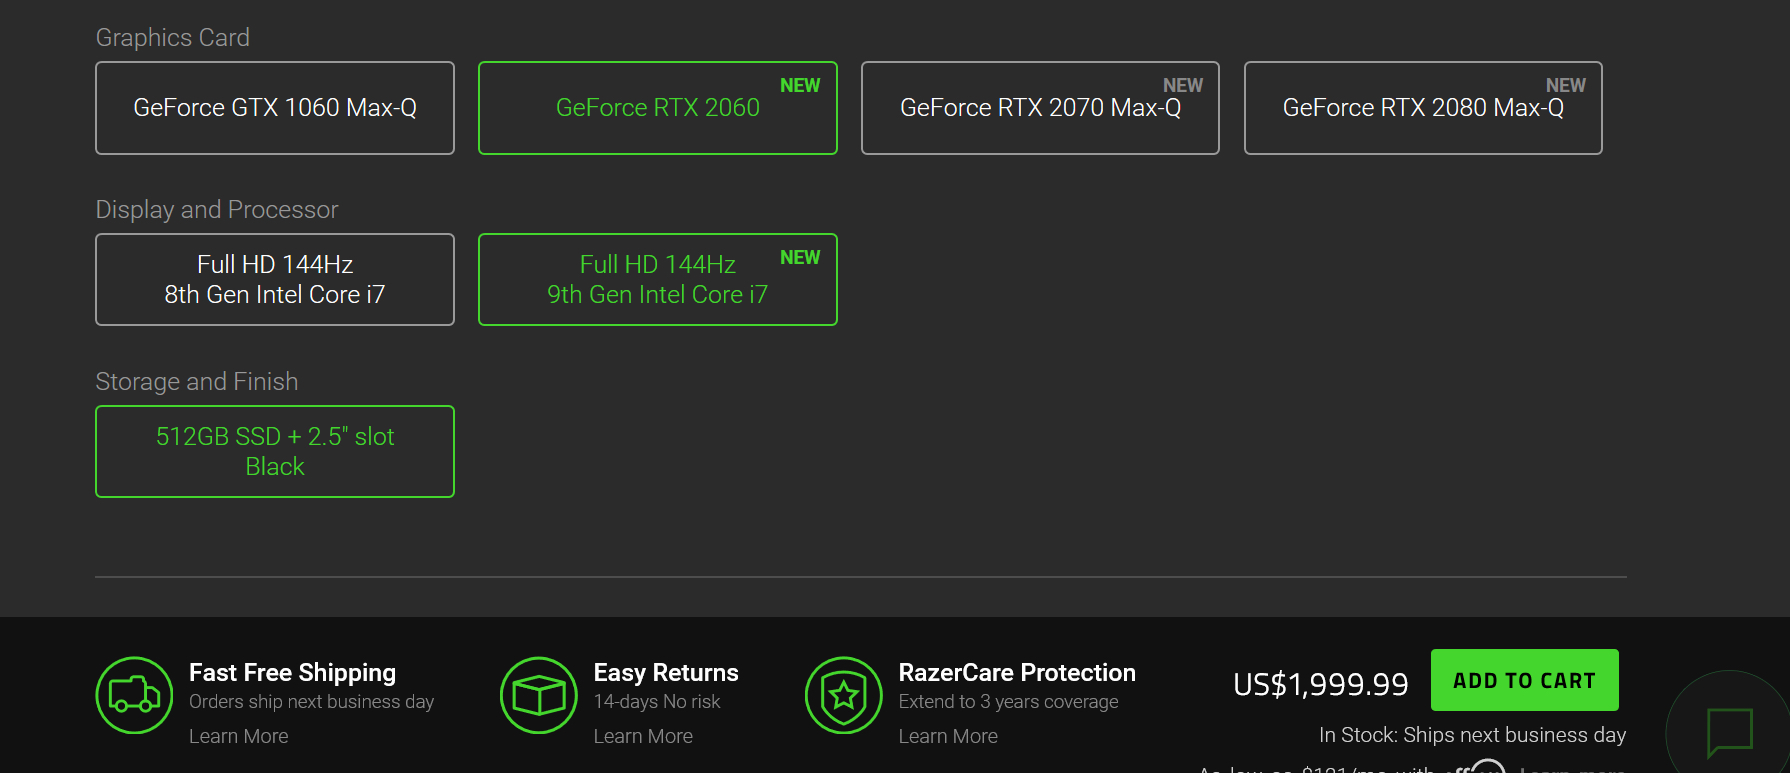The height and width of the screenshot is (773, 1790).
Task: Pick GeForce RTX 2080 Max-Q option
Action: pos(1423,108)
